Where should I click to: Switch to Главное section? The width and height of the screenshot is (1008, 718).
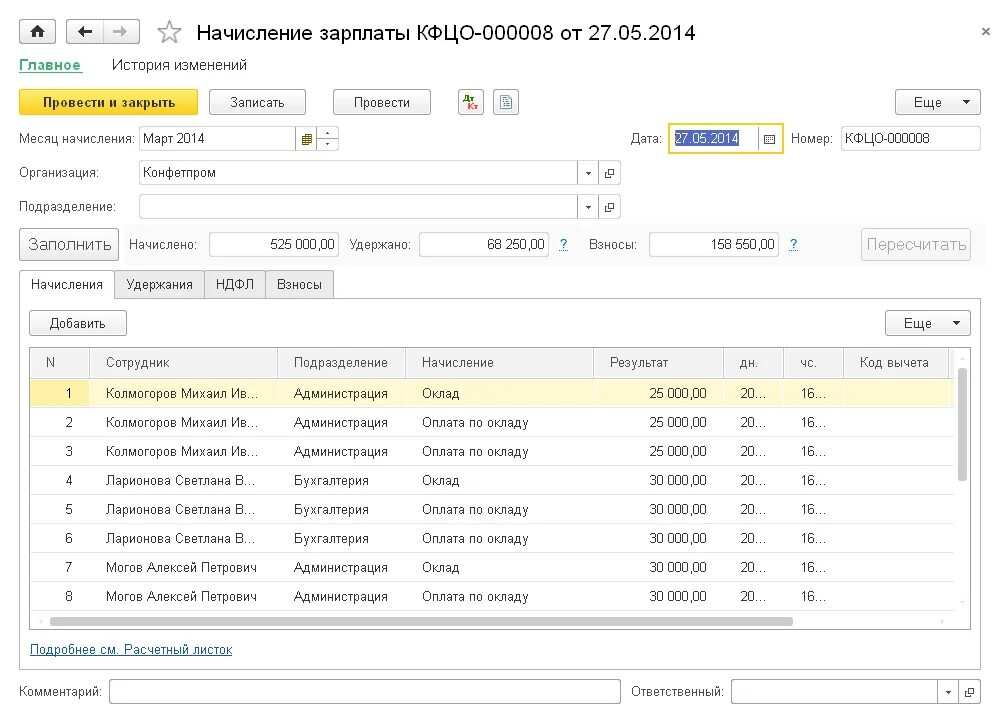[50, 65]
